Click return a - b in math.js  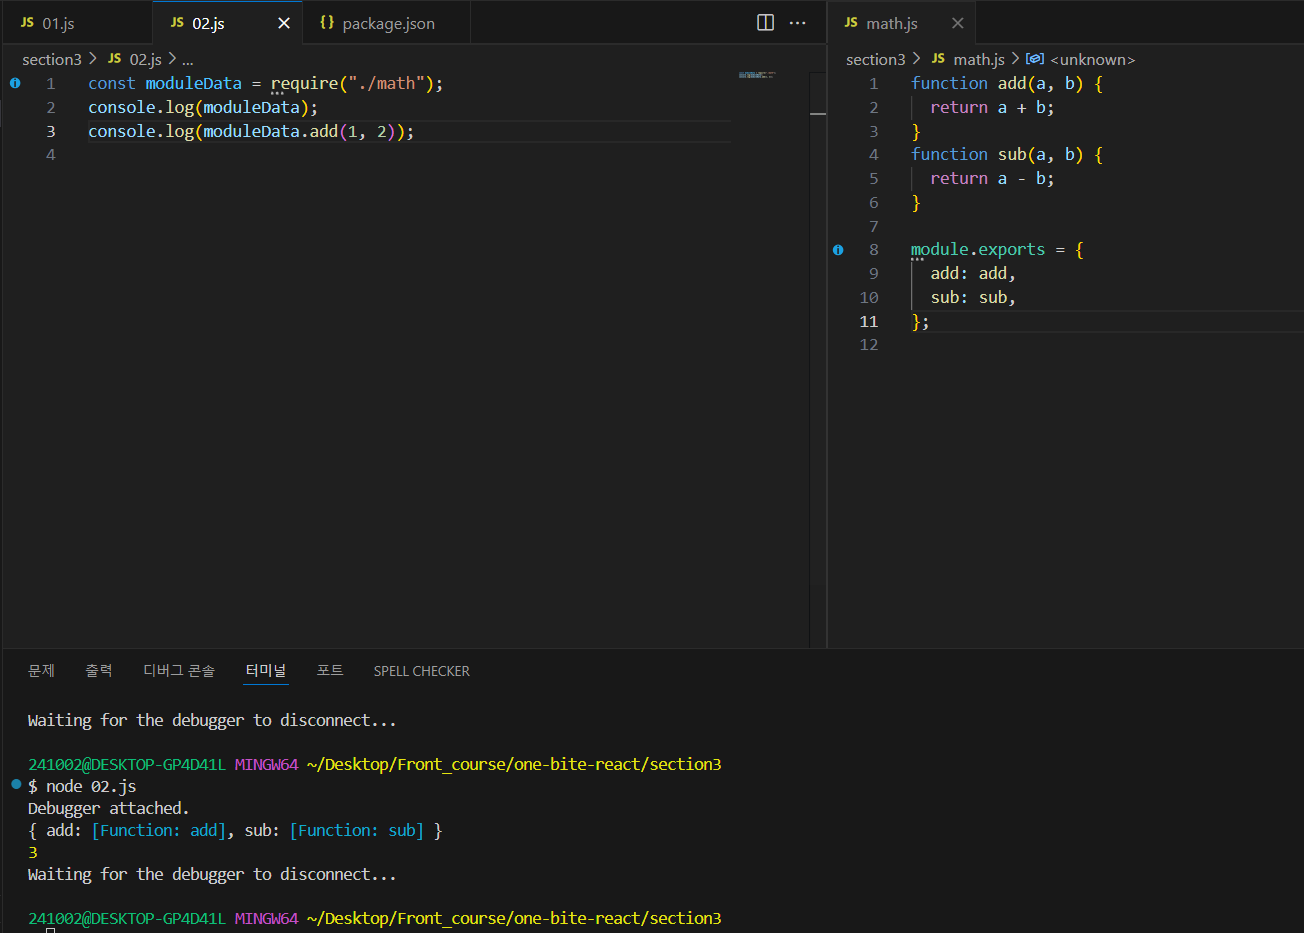click(x=992, y=178)
